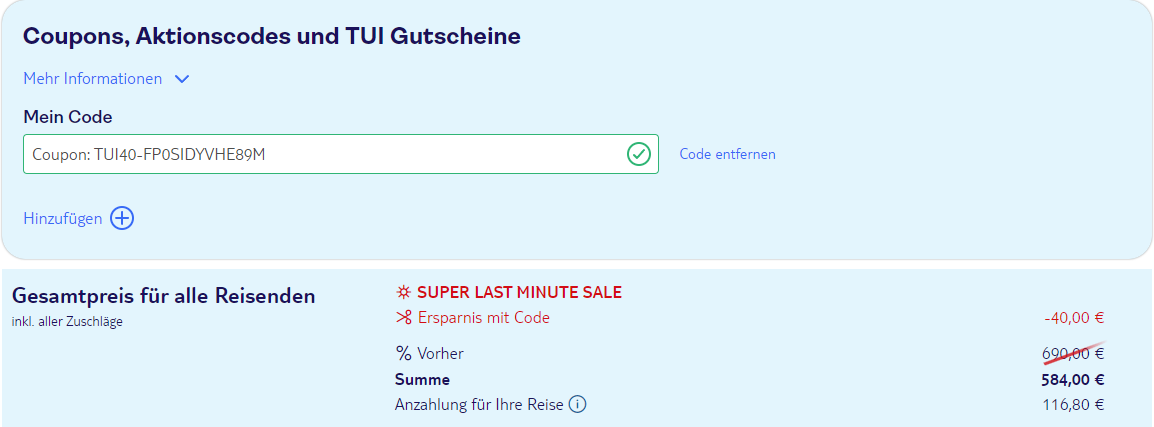Remove code via Code entfernen link
This screenshot has width=1154, height=427.
pyautogui.click(x=727, y=154)
